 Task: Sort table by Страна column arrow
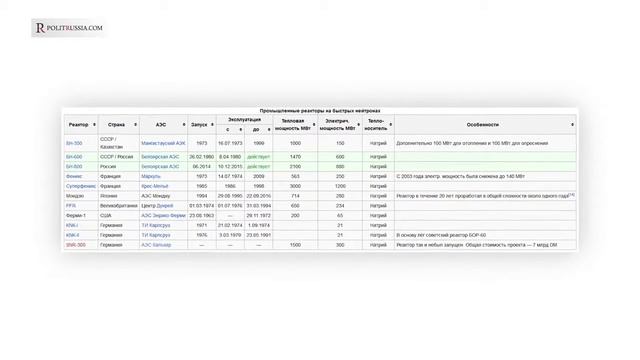[136, 124]
